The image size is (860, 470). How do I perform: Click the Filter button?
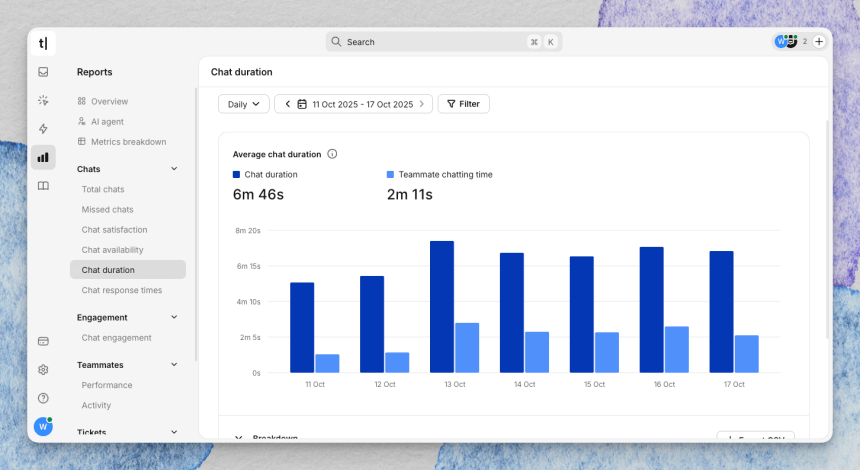pyautogui.click(x=463, y=104)
